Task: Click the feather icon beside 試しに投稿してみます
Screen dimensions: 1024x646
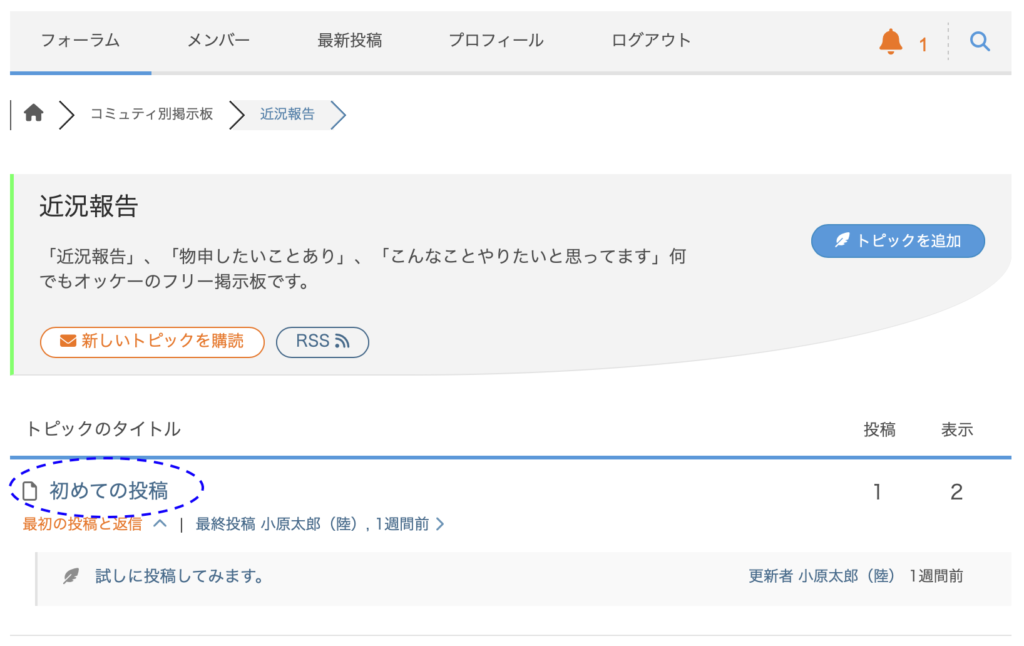Action: (71, 577)
